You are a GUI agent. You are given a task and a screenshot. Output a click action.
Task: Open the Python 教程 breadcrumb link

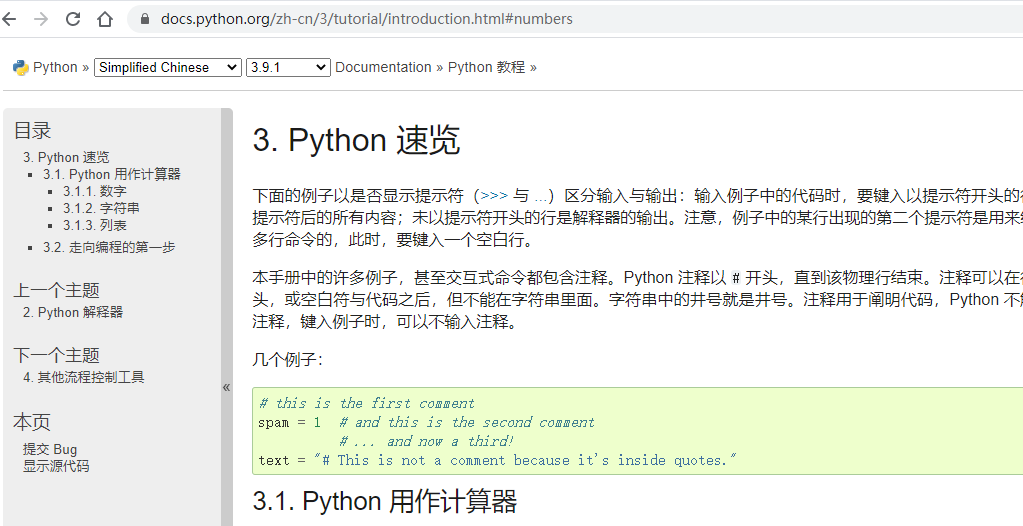(x=486, y=67)
